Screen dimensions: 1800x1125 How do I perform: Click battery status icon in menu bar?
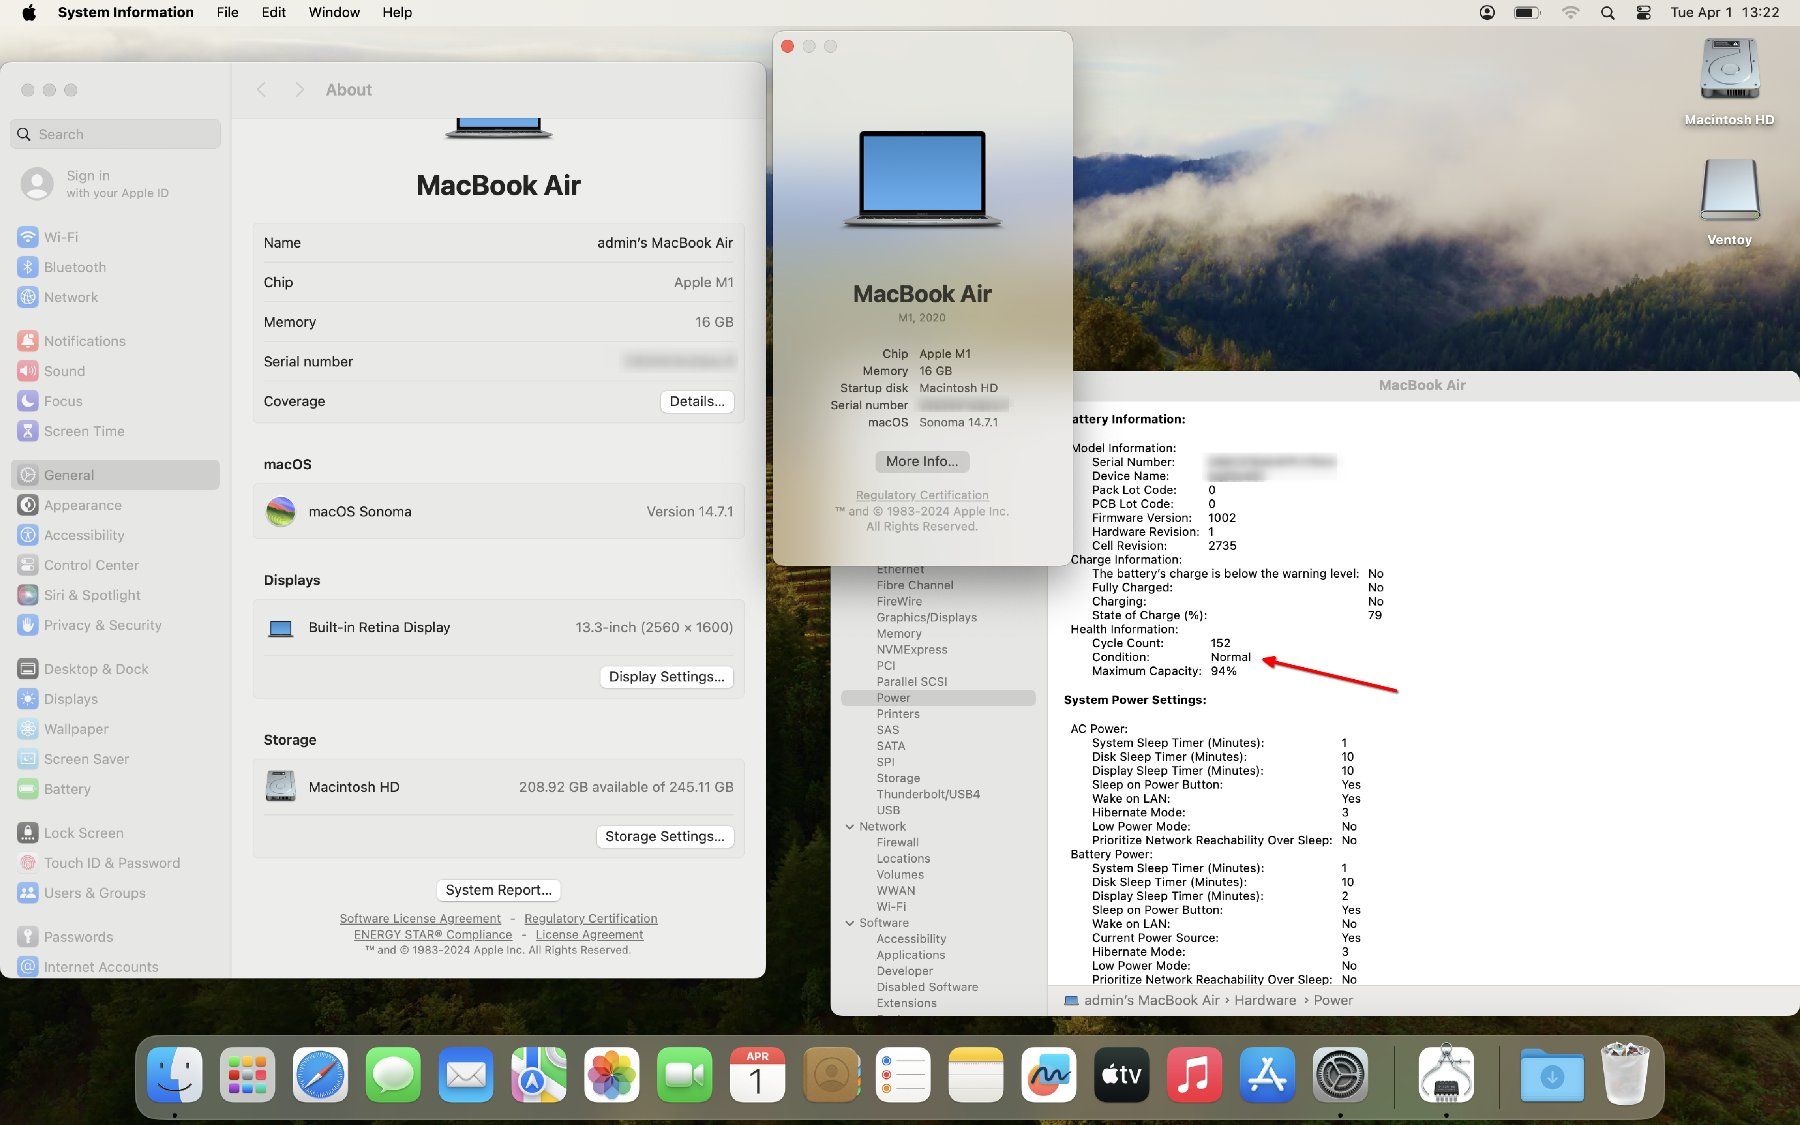click(x=1527, y=13)
